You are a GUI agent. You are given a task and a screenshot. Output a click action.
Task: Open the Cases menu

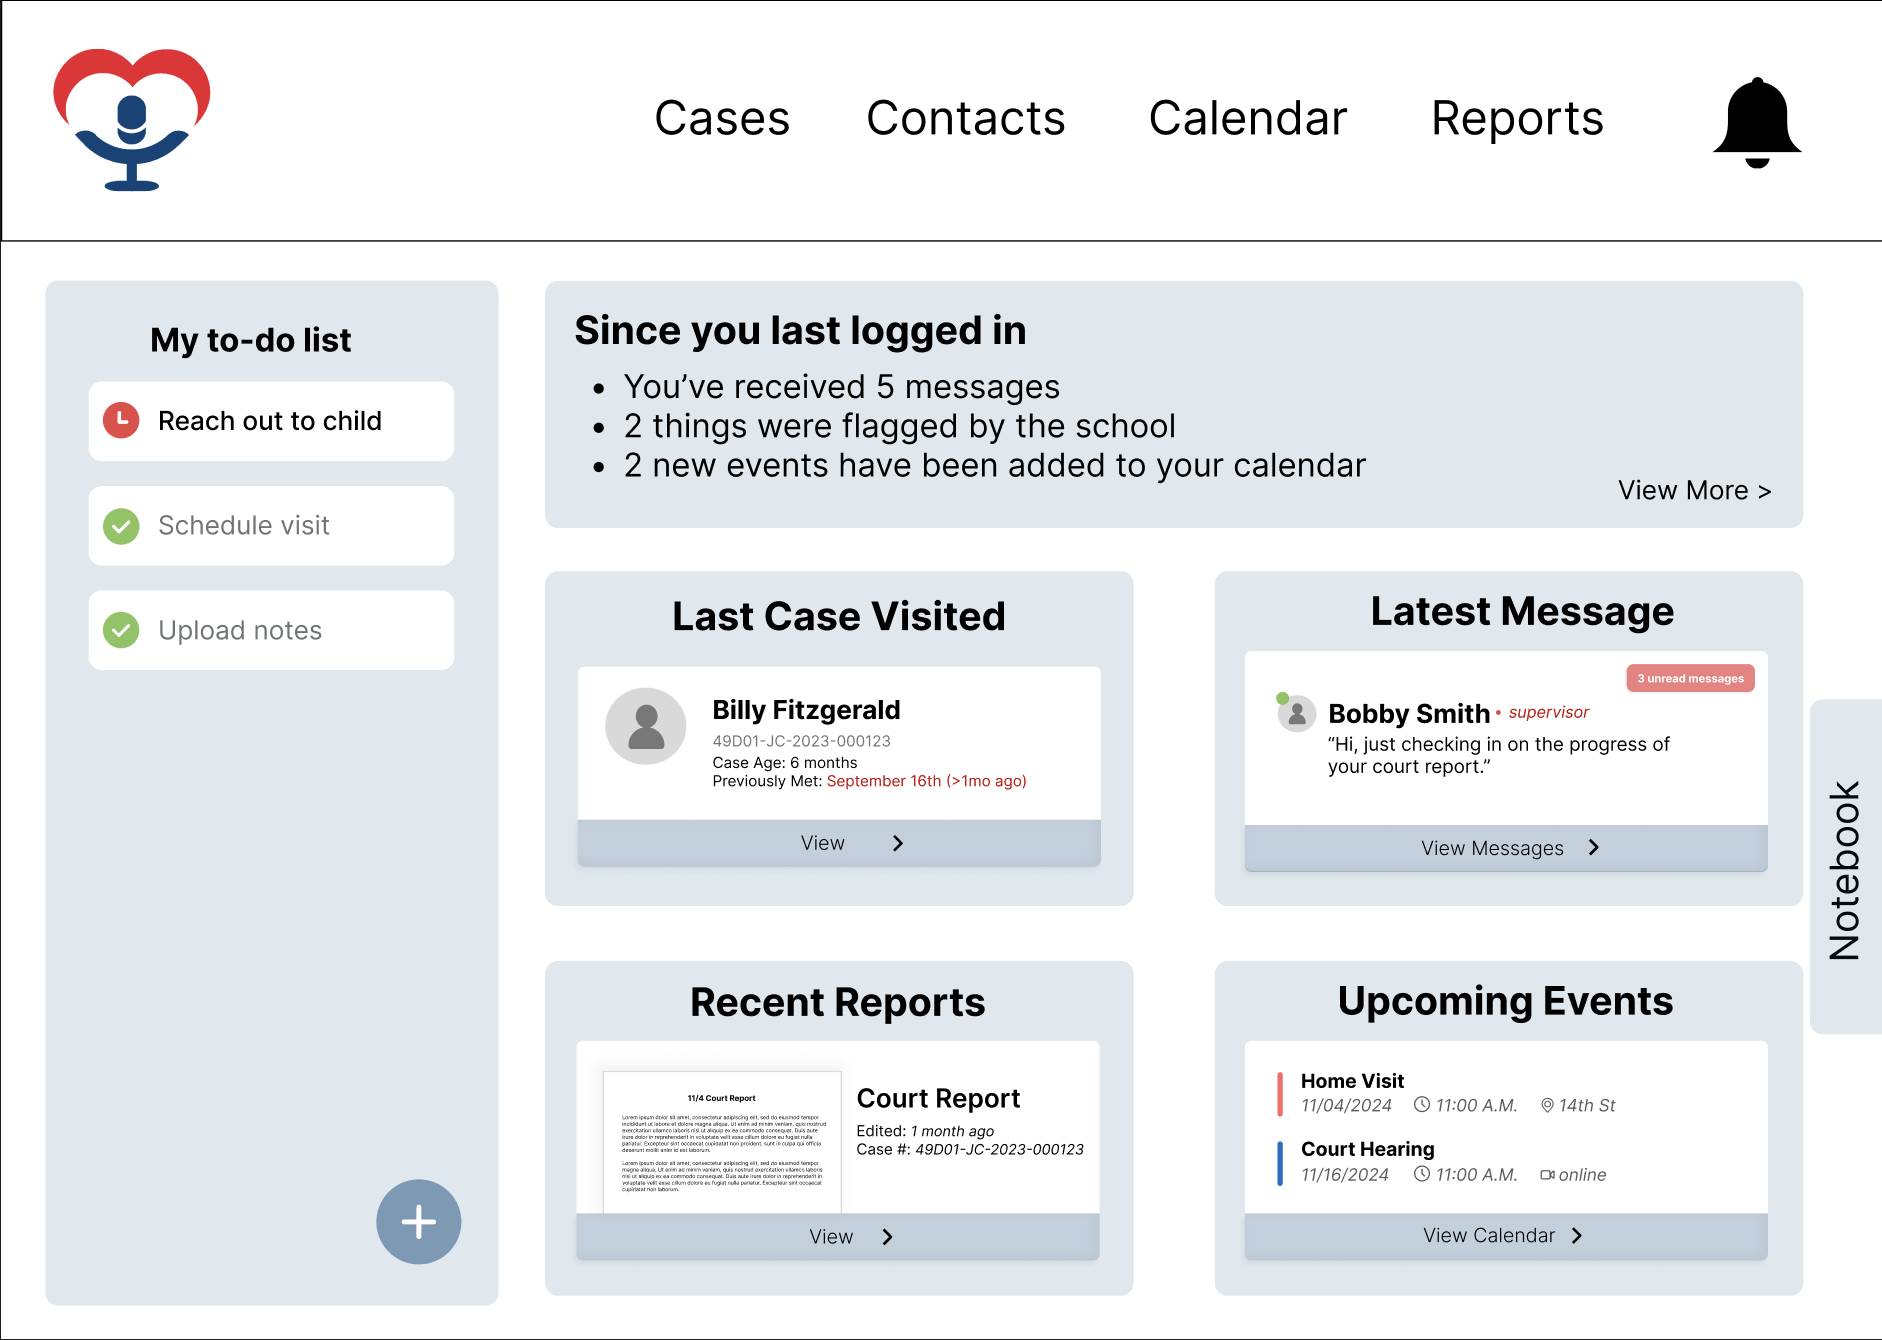click(x=722, y=118)
